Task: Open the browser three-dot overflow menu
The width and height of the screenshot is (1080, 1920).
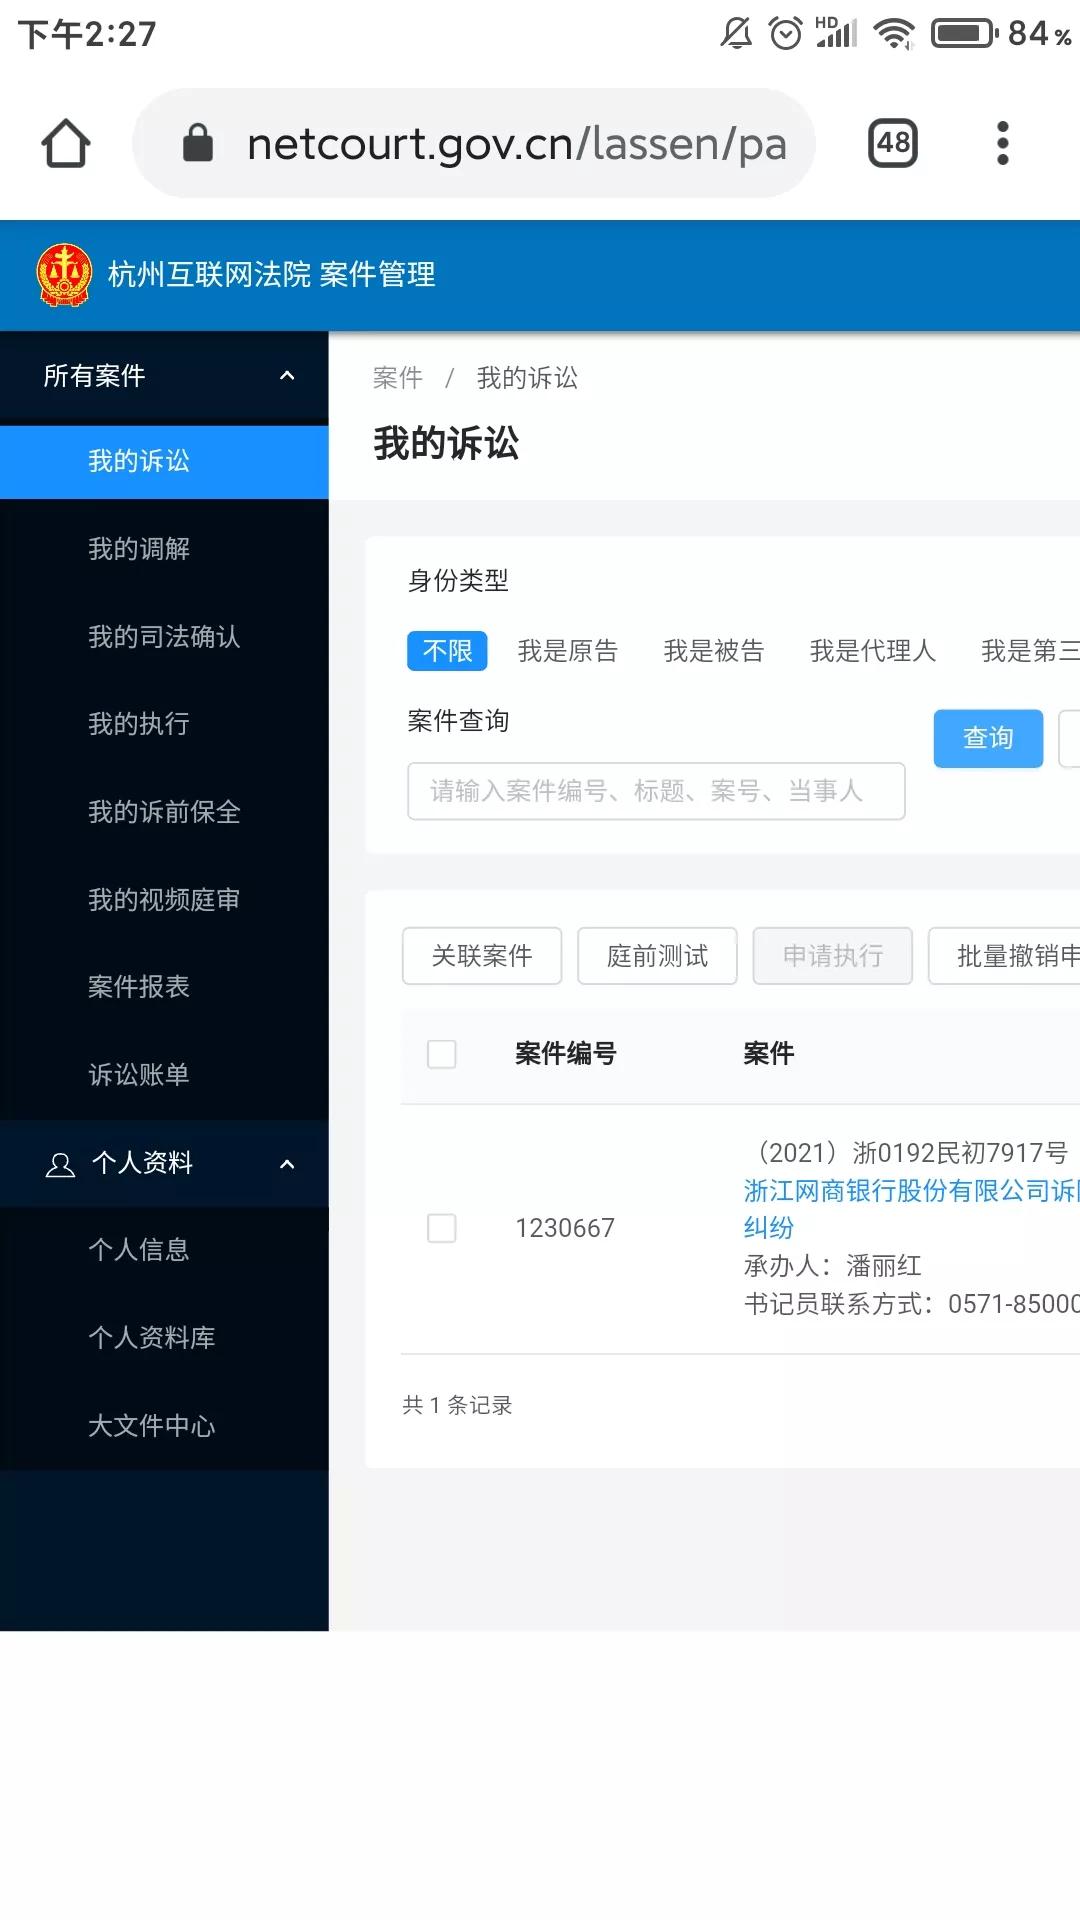Action: tap(1002, 143)
